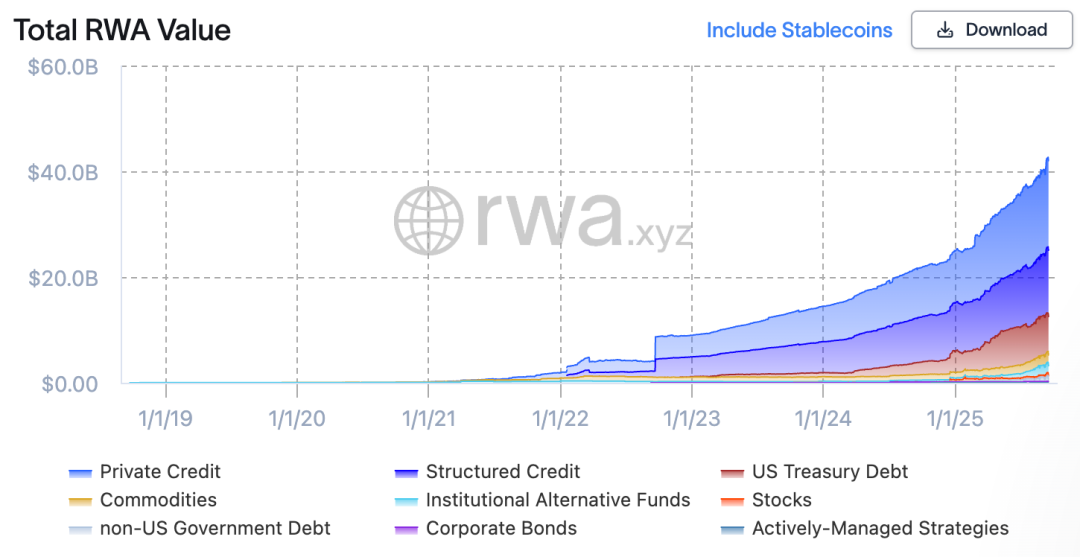
Task: Click the Structured Credit legend swatch
Action: pos(407,472)
